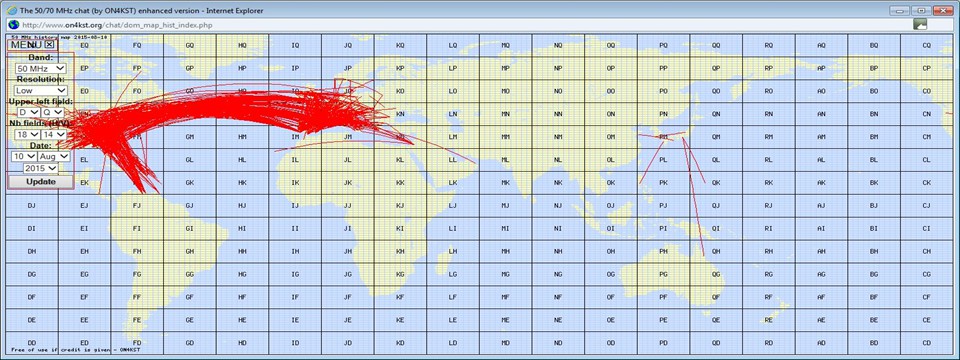Image resolution: width=960 pixels, height=360 pixels.
Task: Maximize the Internet Explorer window
Action: [x=920, y=10]
